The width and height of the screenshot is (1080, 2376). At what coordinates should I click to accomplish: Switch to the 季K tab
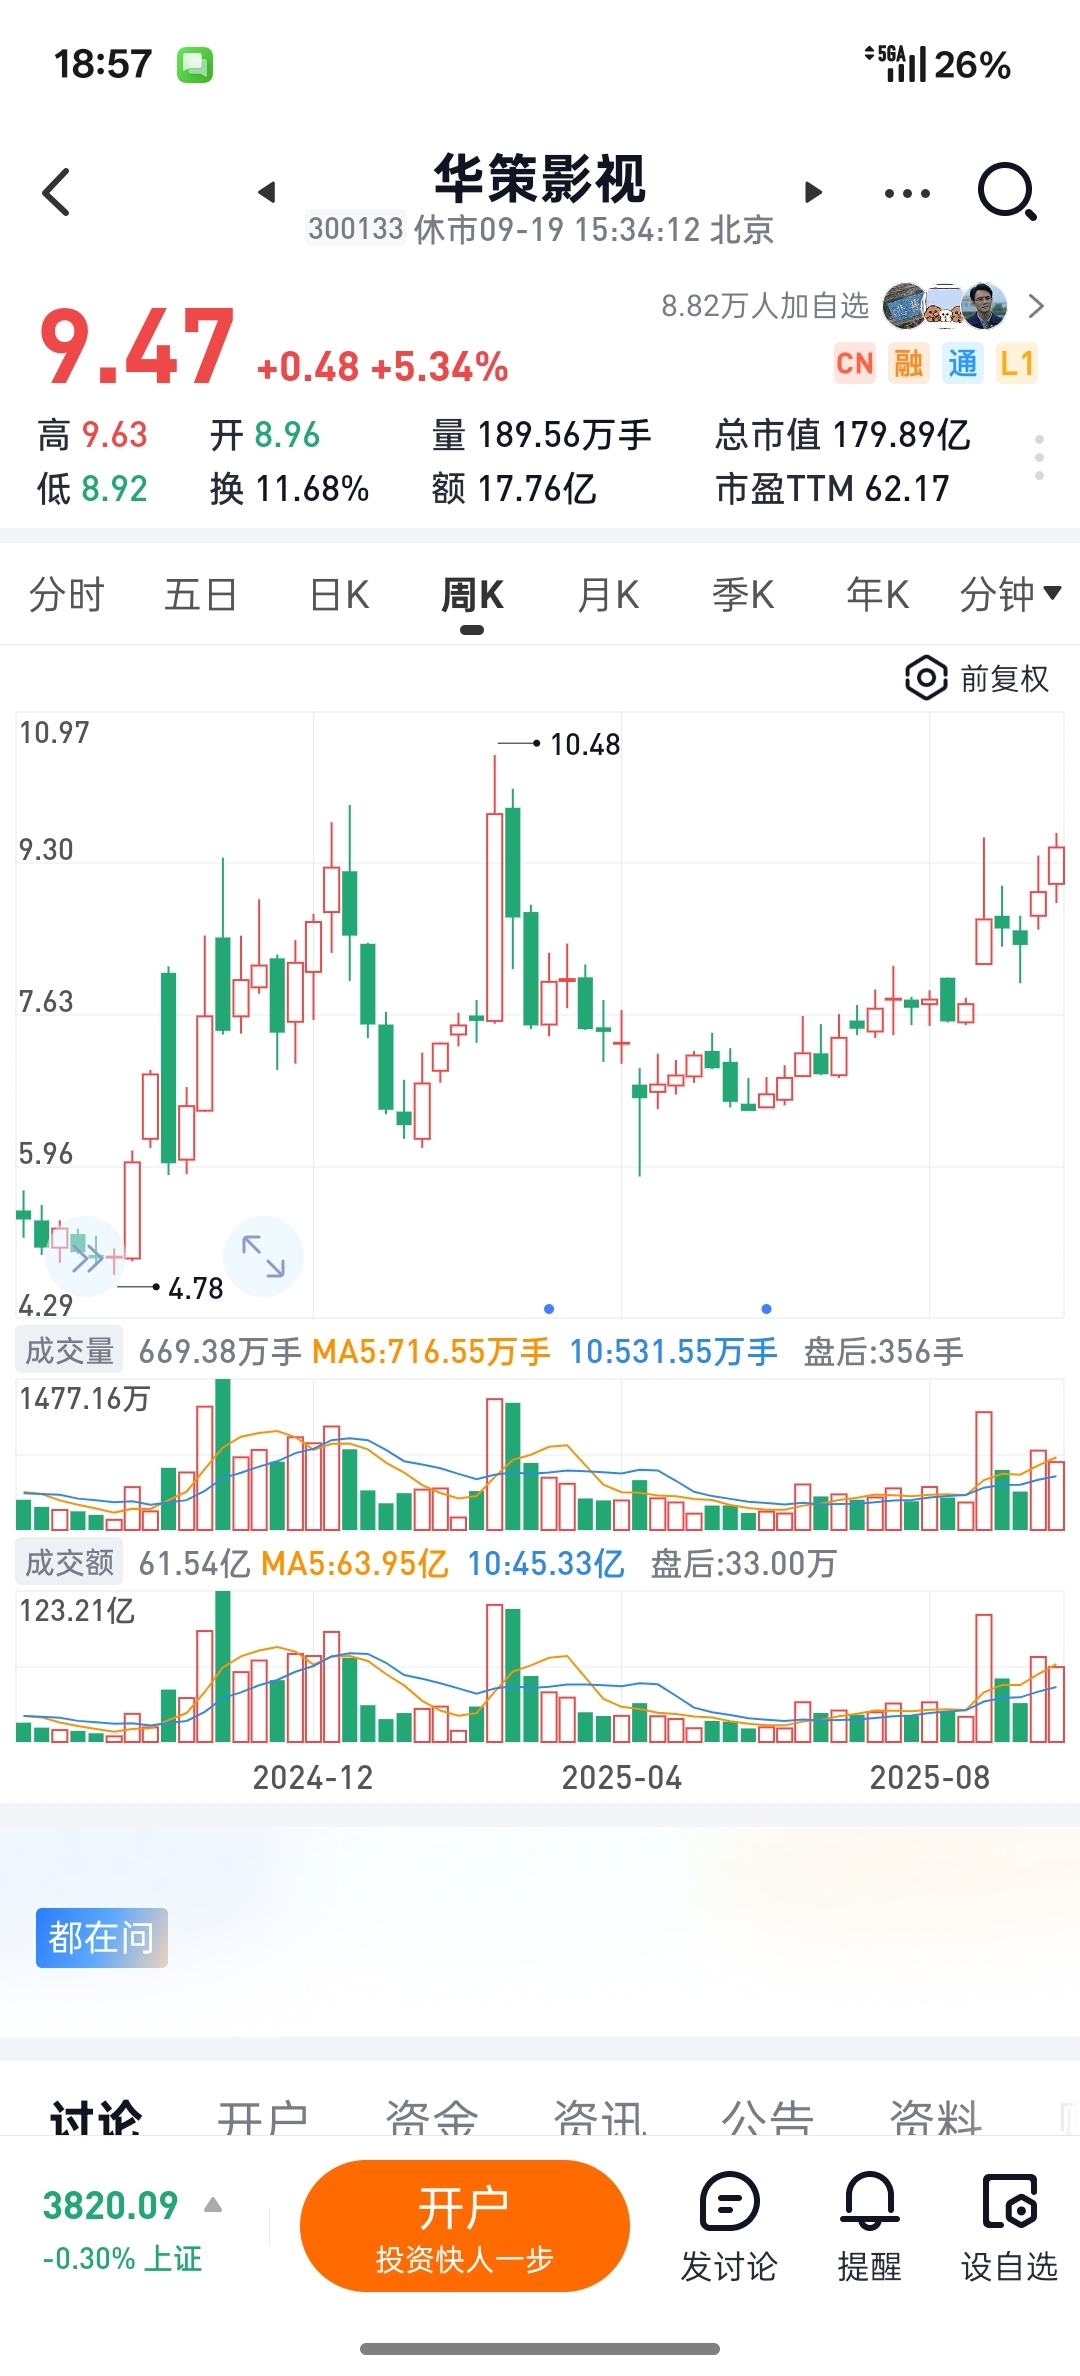pos(743,595)
